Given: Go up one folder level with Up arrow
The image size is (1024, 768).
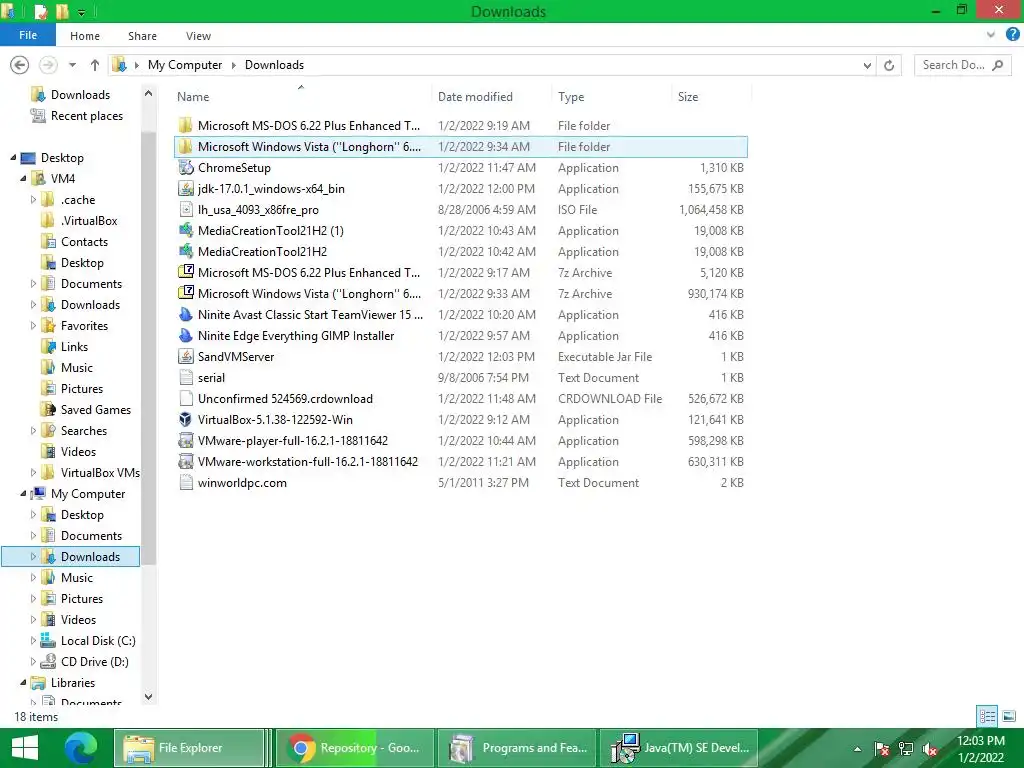Looking at the screenshot, I should click(95, 65).
